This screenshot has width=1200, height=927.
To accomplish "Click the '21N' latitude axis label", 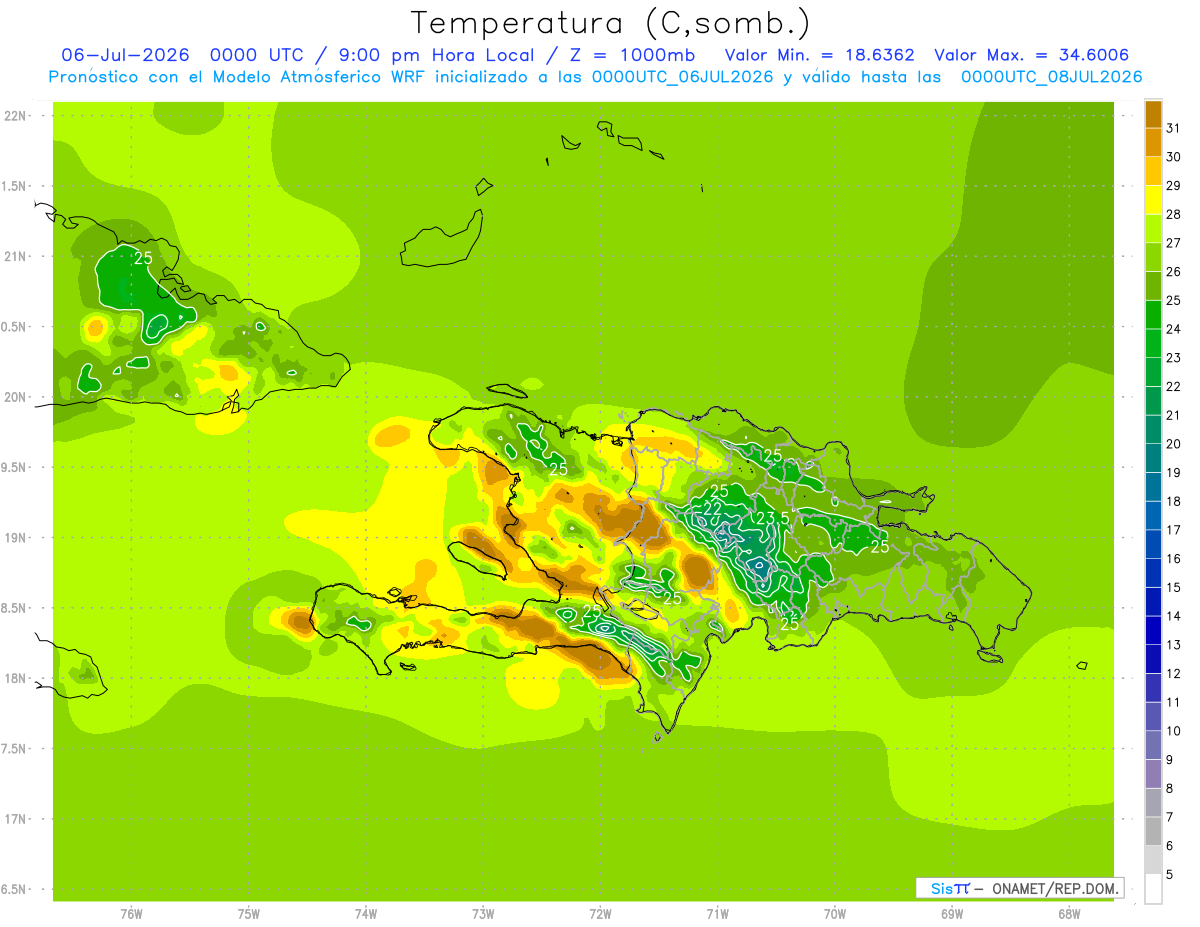I will (x=17, y=257).
